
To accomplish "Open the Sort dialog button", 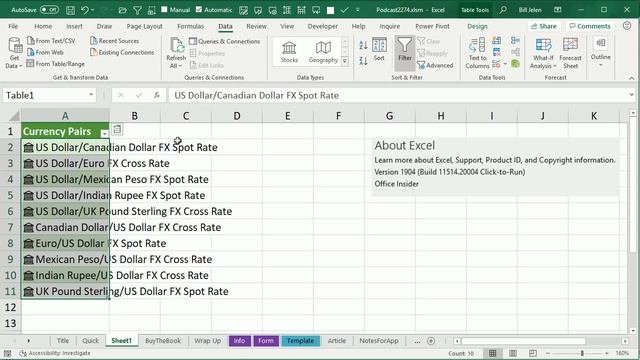I will point(379,49).
